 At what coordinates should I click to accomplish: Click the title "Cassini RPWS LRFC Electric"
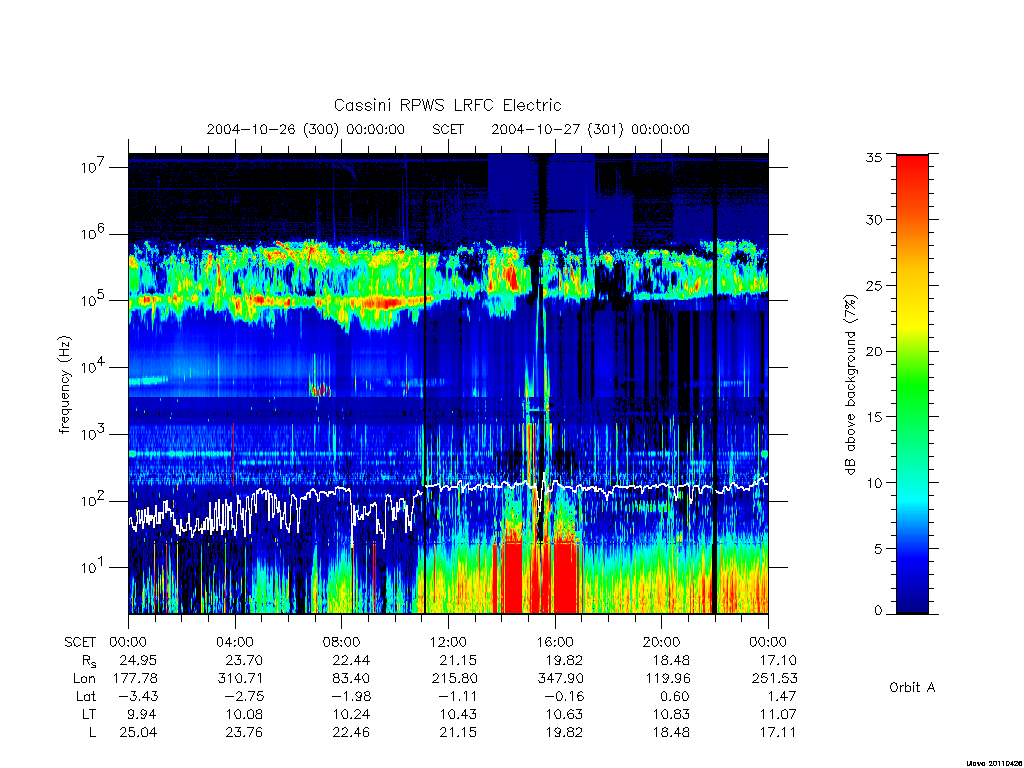coord(447,105)
